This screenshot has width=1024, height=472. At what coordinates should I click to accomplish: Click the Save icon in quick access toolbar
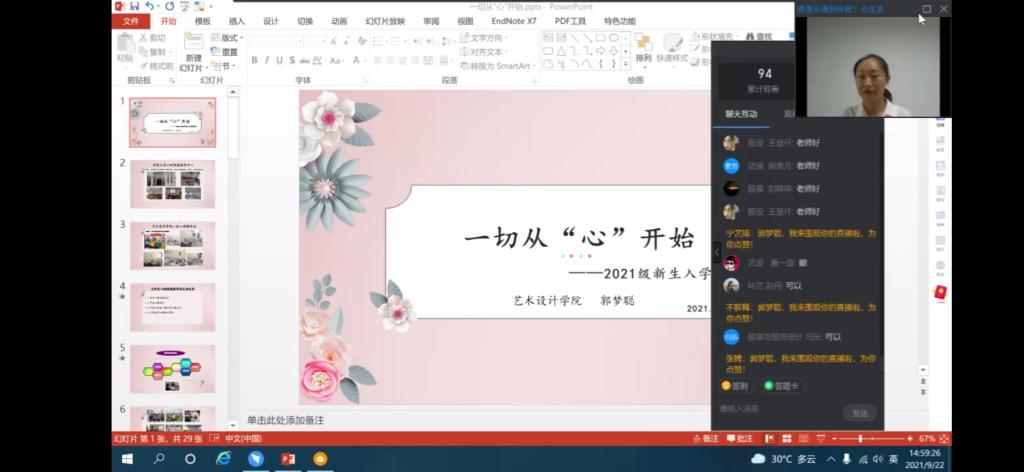131,6
